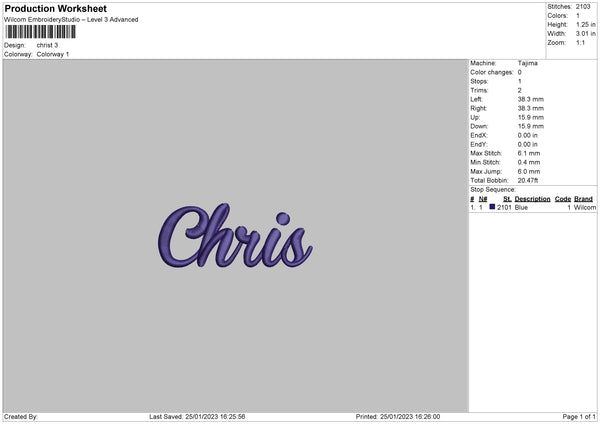
Task: Click the barcode image in header
Action: click(x=40, y=32)
